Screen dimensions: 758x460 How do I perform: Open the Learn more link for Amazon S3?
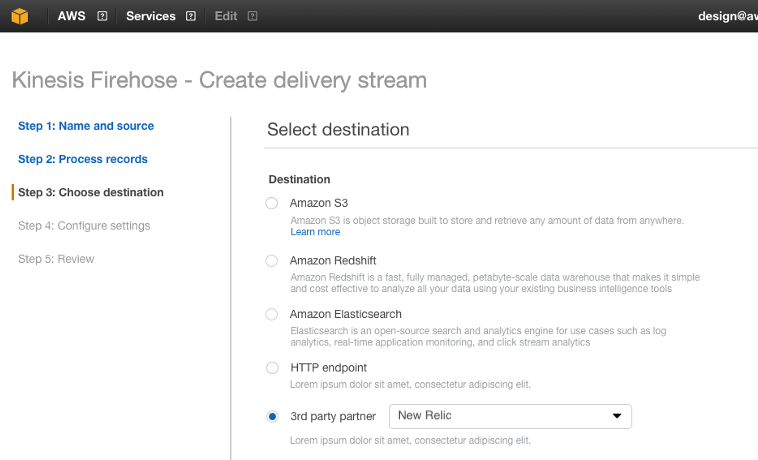(315, 232)
